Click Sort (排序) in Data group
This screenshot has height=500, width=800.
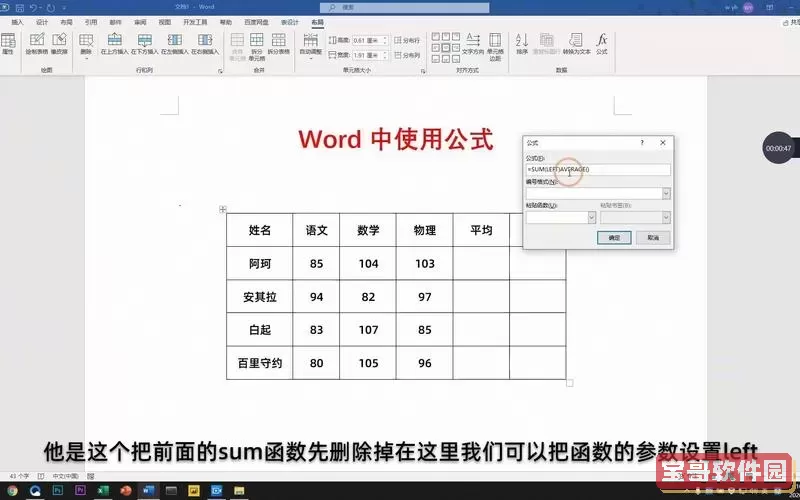[x=521, y=44]
